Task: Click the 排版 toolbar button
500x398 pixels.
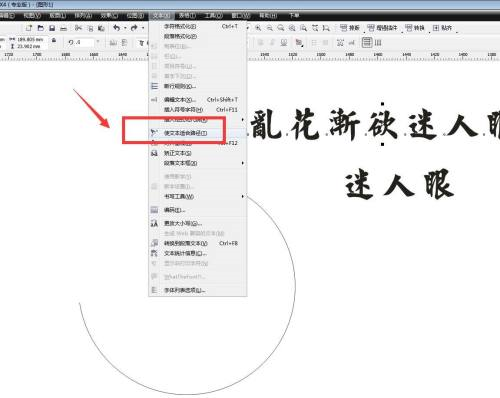Action: [x=350, y=28]
